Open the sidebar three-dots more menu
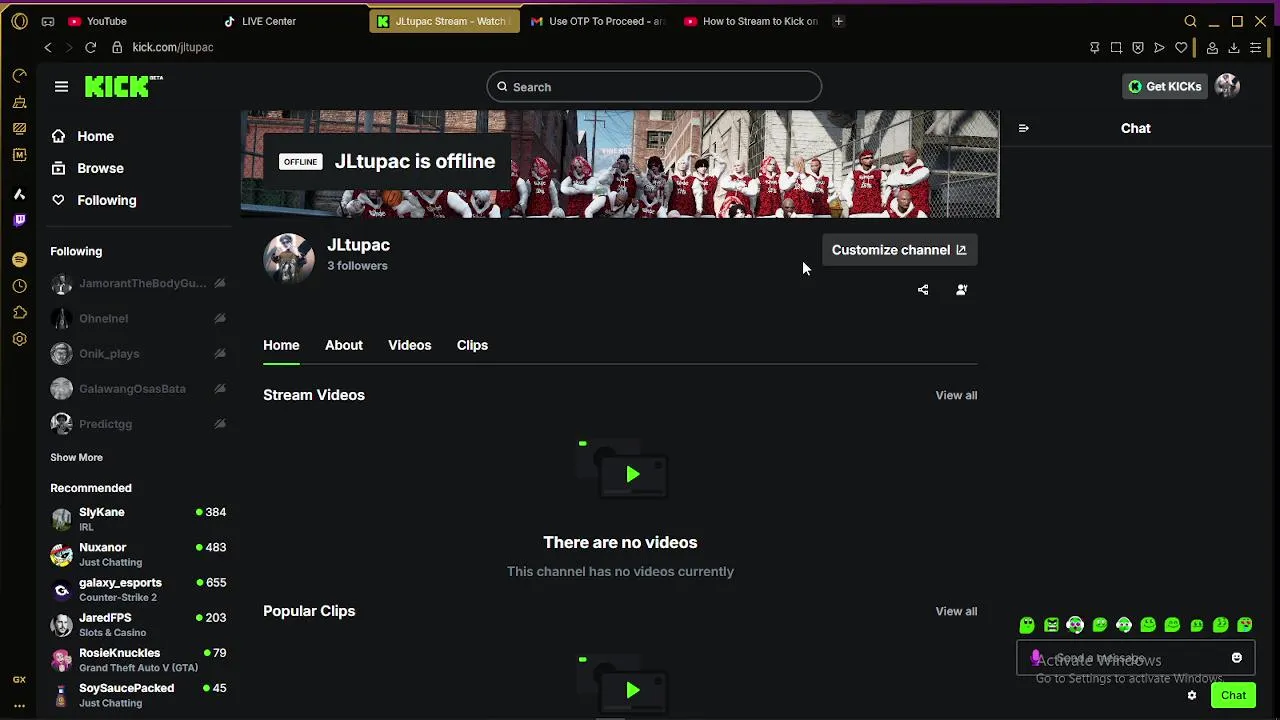Viewport: 1280px width, 720px height. tap(19, 705)
